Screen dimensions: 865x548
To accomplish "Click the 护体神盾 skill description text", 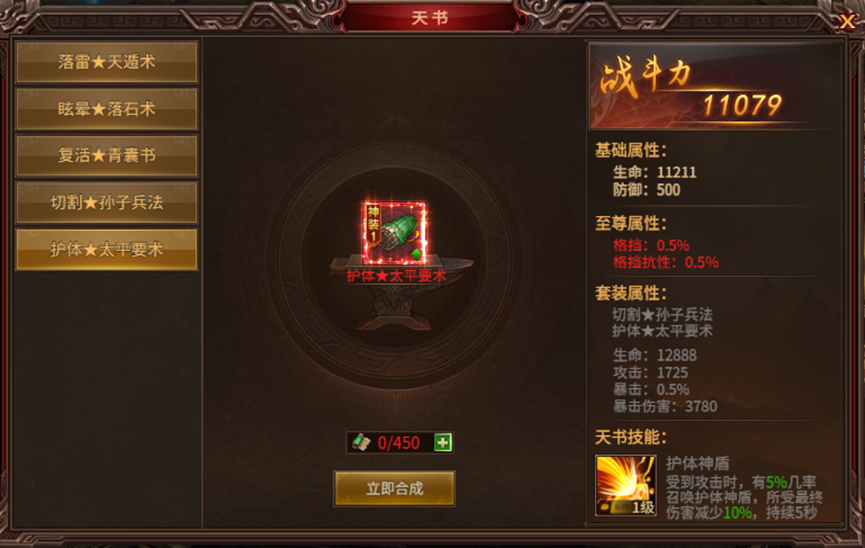I will pyautogui.click(x=744, y=497).
